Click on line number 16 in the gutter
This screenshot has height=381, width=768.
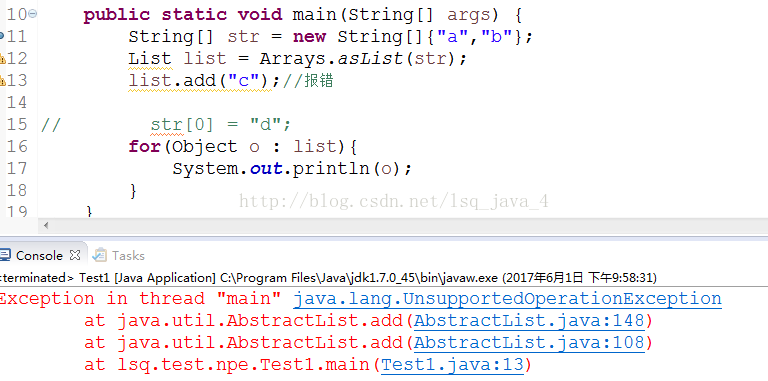[17, 146]
